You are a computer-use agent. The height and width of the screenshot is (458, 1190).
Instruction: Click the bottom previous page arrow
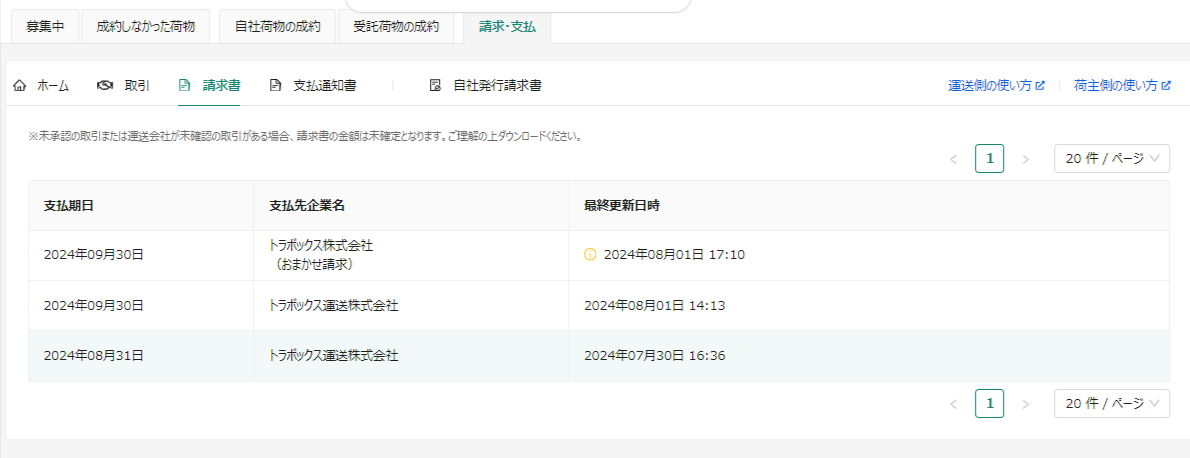click(953, 403)
